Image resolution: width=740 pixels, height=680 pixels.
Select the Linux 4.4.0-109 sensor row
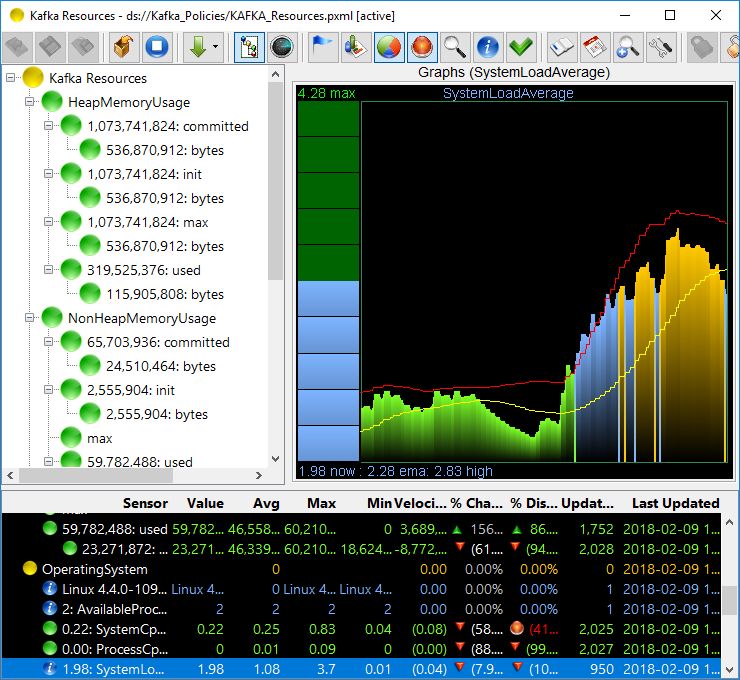[361, 589]
